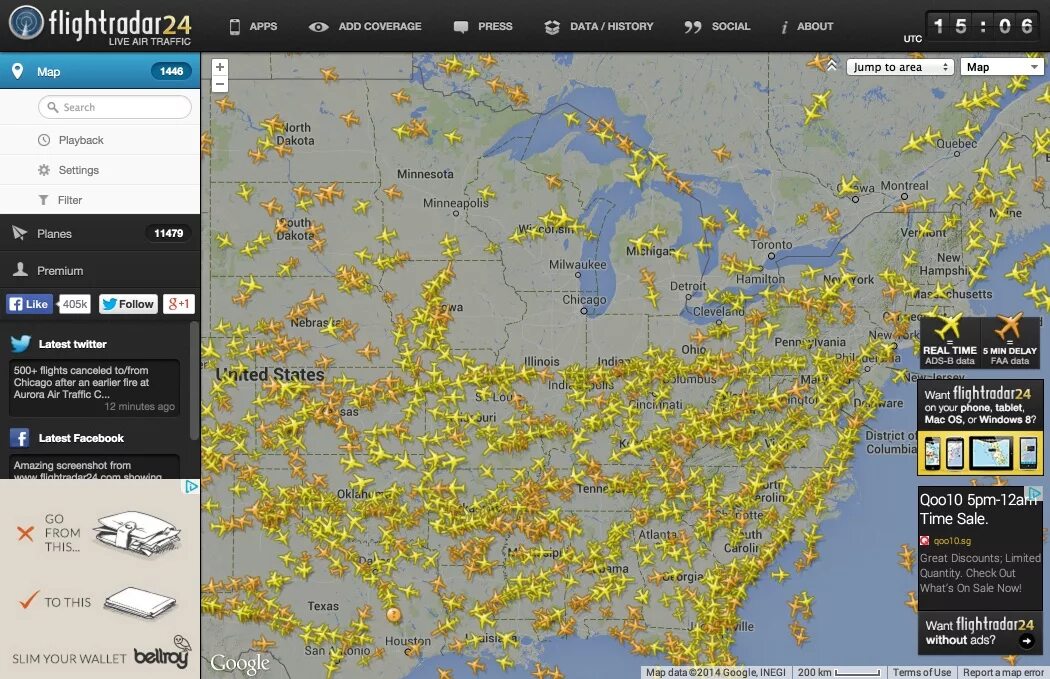Click the UTC clock display
This screenshot has height=679, width=1050.
(984, 27)
